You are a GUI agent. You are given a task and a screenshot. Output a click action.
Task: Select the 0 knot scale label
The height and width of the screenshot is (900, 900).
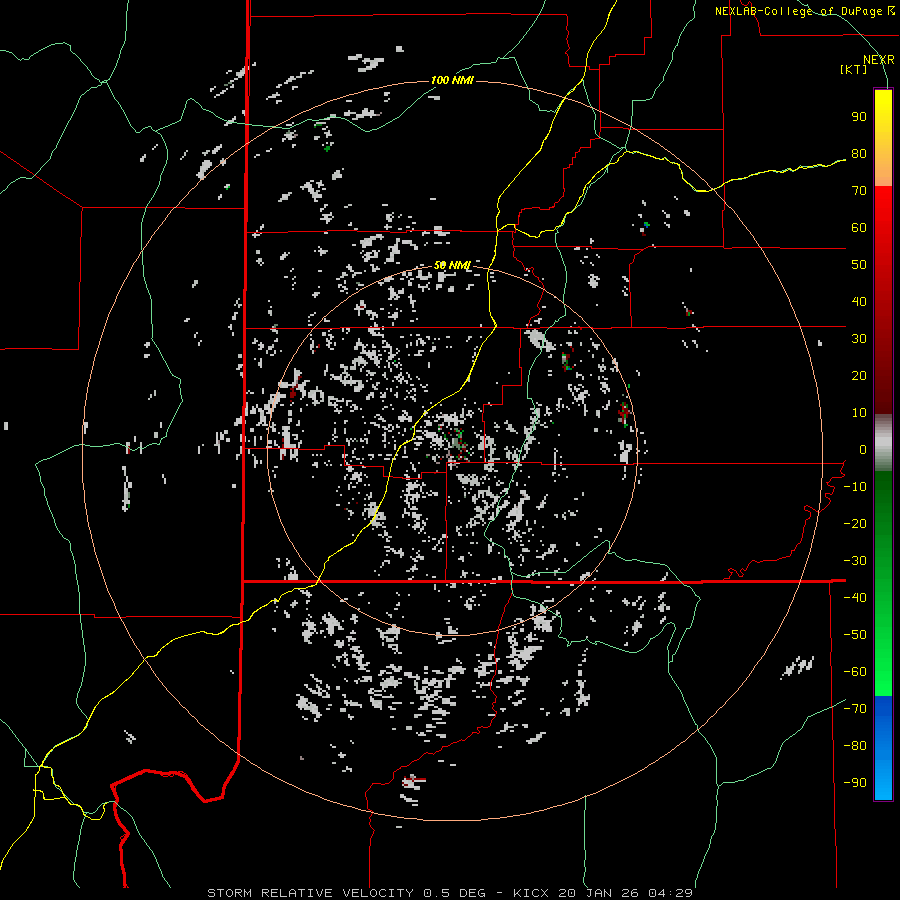click(863, 450)
